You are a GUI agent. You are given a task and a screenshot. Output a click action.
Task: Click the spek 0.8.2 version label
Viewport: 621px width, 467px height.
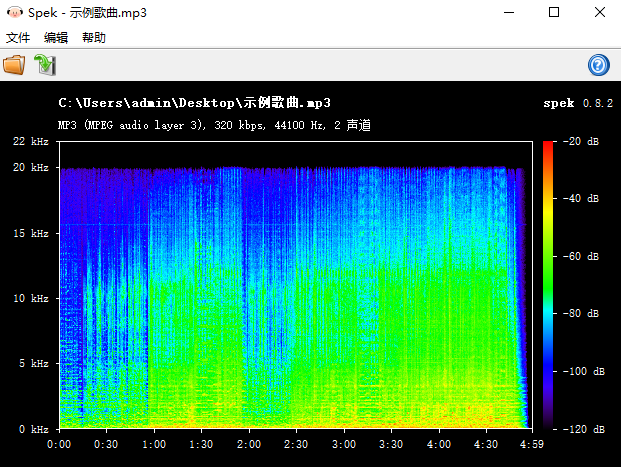[577, 103]
